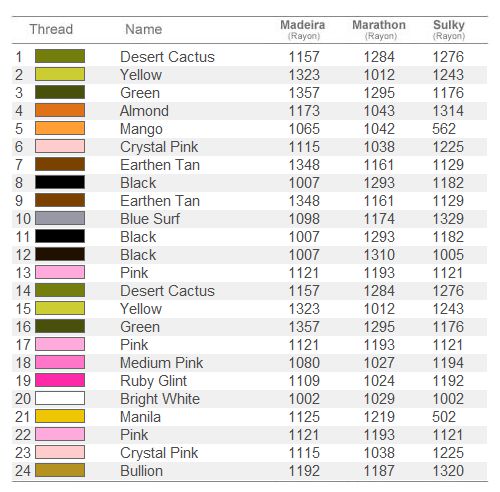Click the Medium Pink color swatch
Screen dimensions: 500x492
click(60, 362)
